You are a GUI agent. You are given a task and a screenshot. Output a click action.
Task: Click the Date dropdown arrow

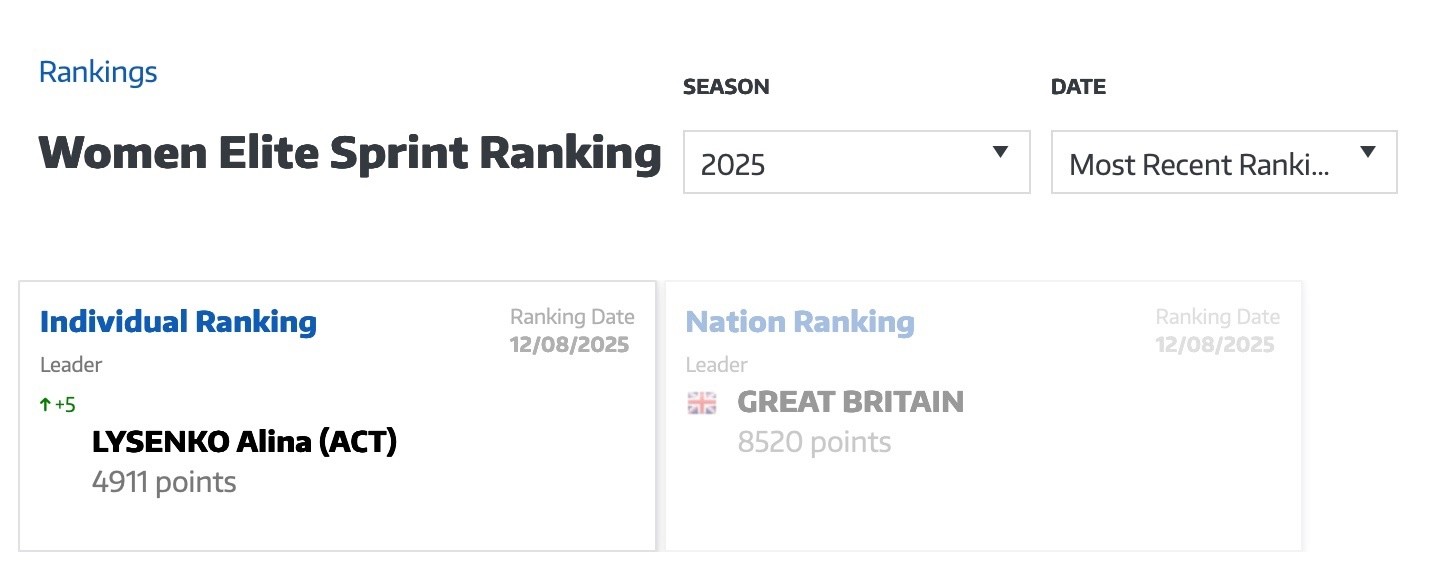pyautogui.click(x=1368, y=153)
